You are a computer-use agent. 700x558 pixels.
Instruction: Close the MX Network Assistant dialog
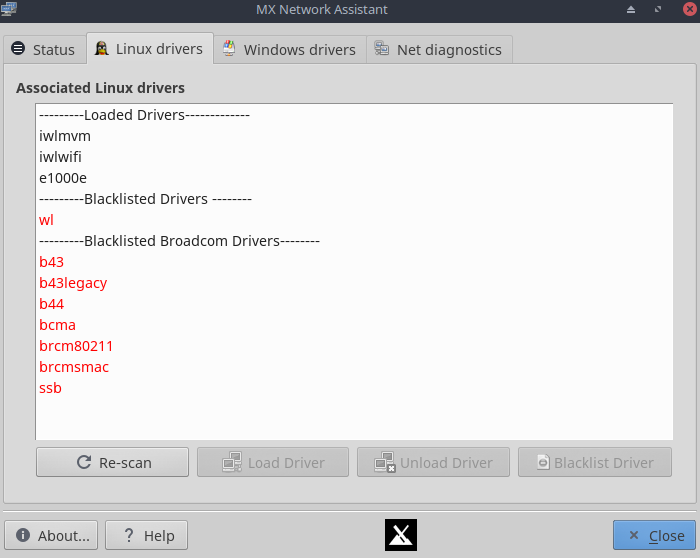pos(654,535)
